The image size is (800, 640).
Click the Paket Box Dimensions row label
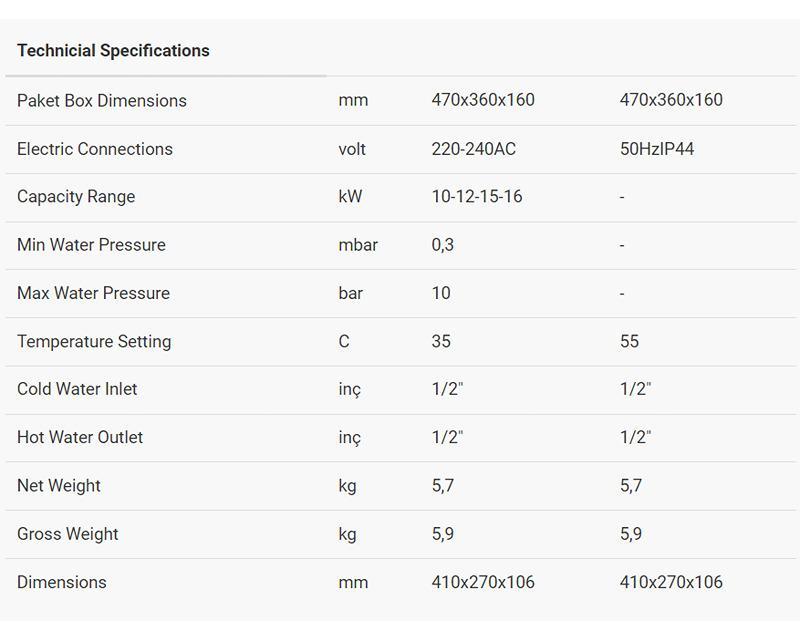[102, 101]
